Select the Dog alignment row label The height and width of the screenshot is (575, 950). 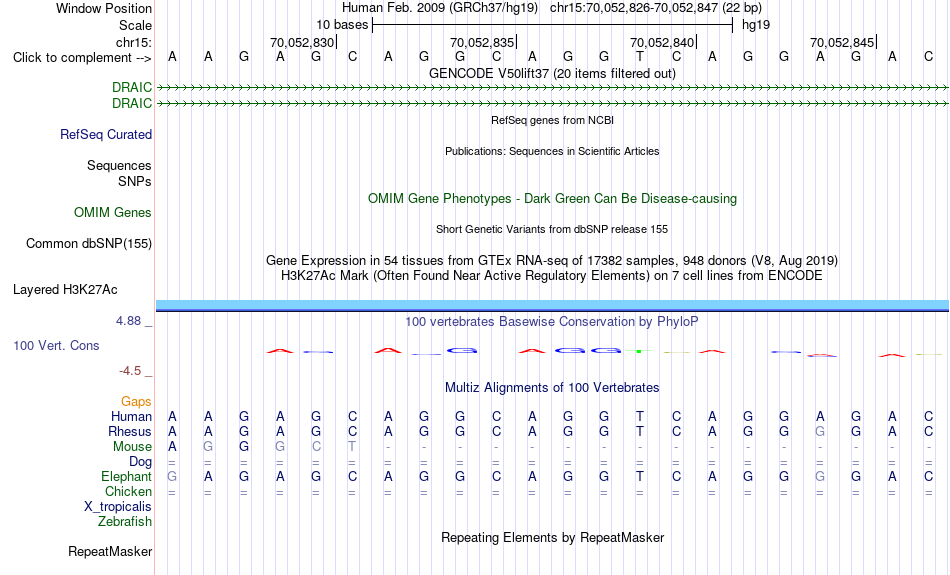140,462
